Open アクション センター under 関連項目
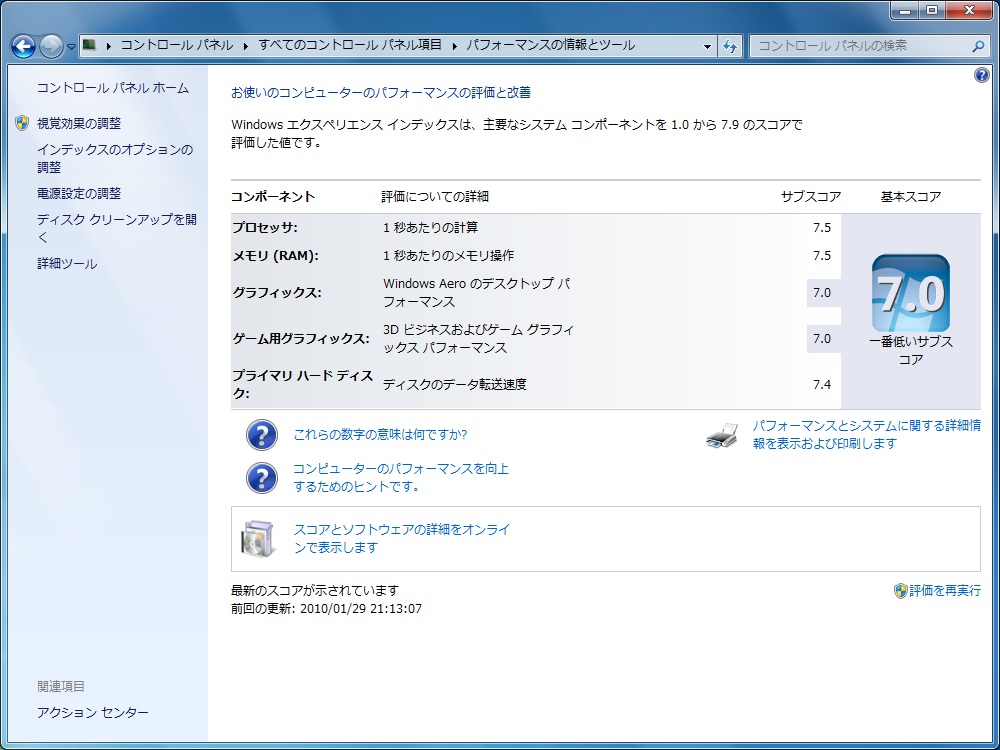The image size is (1000, 750). [x=92, y=712]
